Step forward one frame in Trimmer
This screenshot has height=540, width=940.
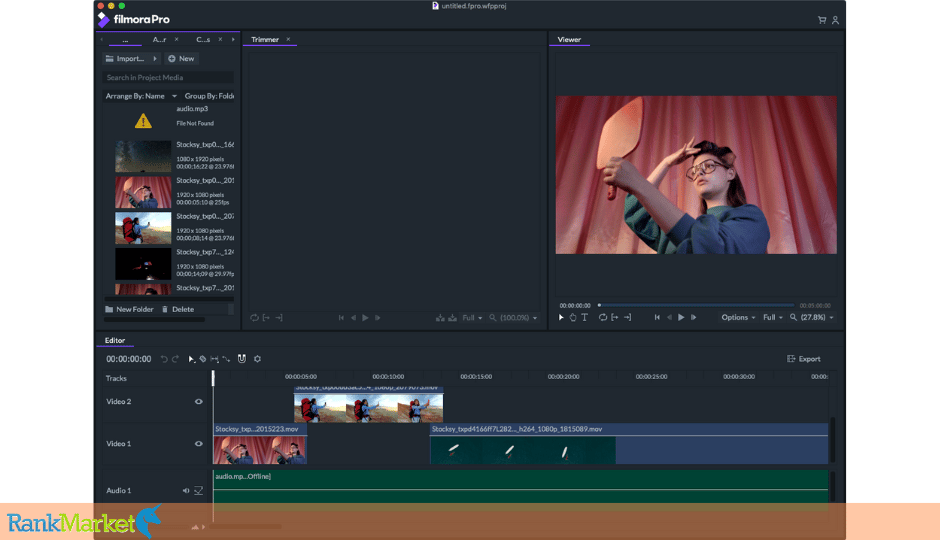coord(378,318)
